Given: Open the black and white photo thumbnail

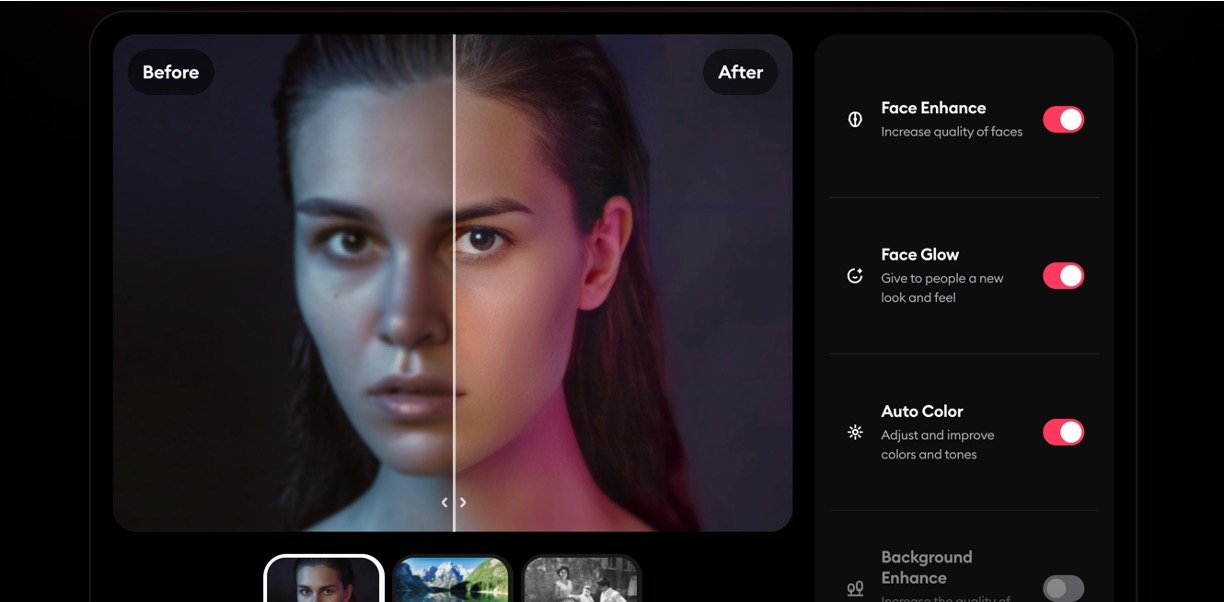Looking at the screenshot, I should click(582, 580).
